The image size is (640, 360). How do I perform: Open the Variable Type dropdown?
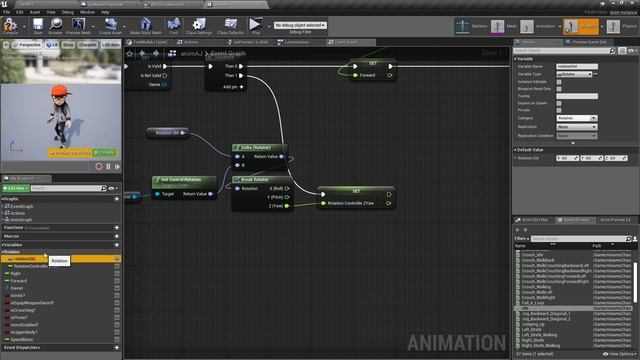click(x=574, y=74)
